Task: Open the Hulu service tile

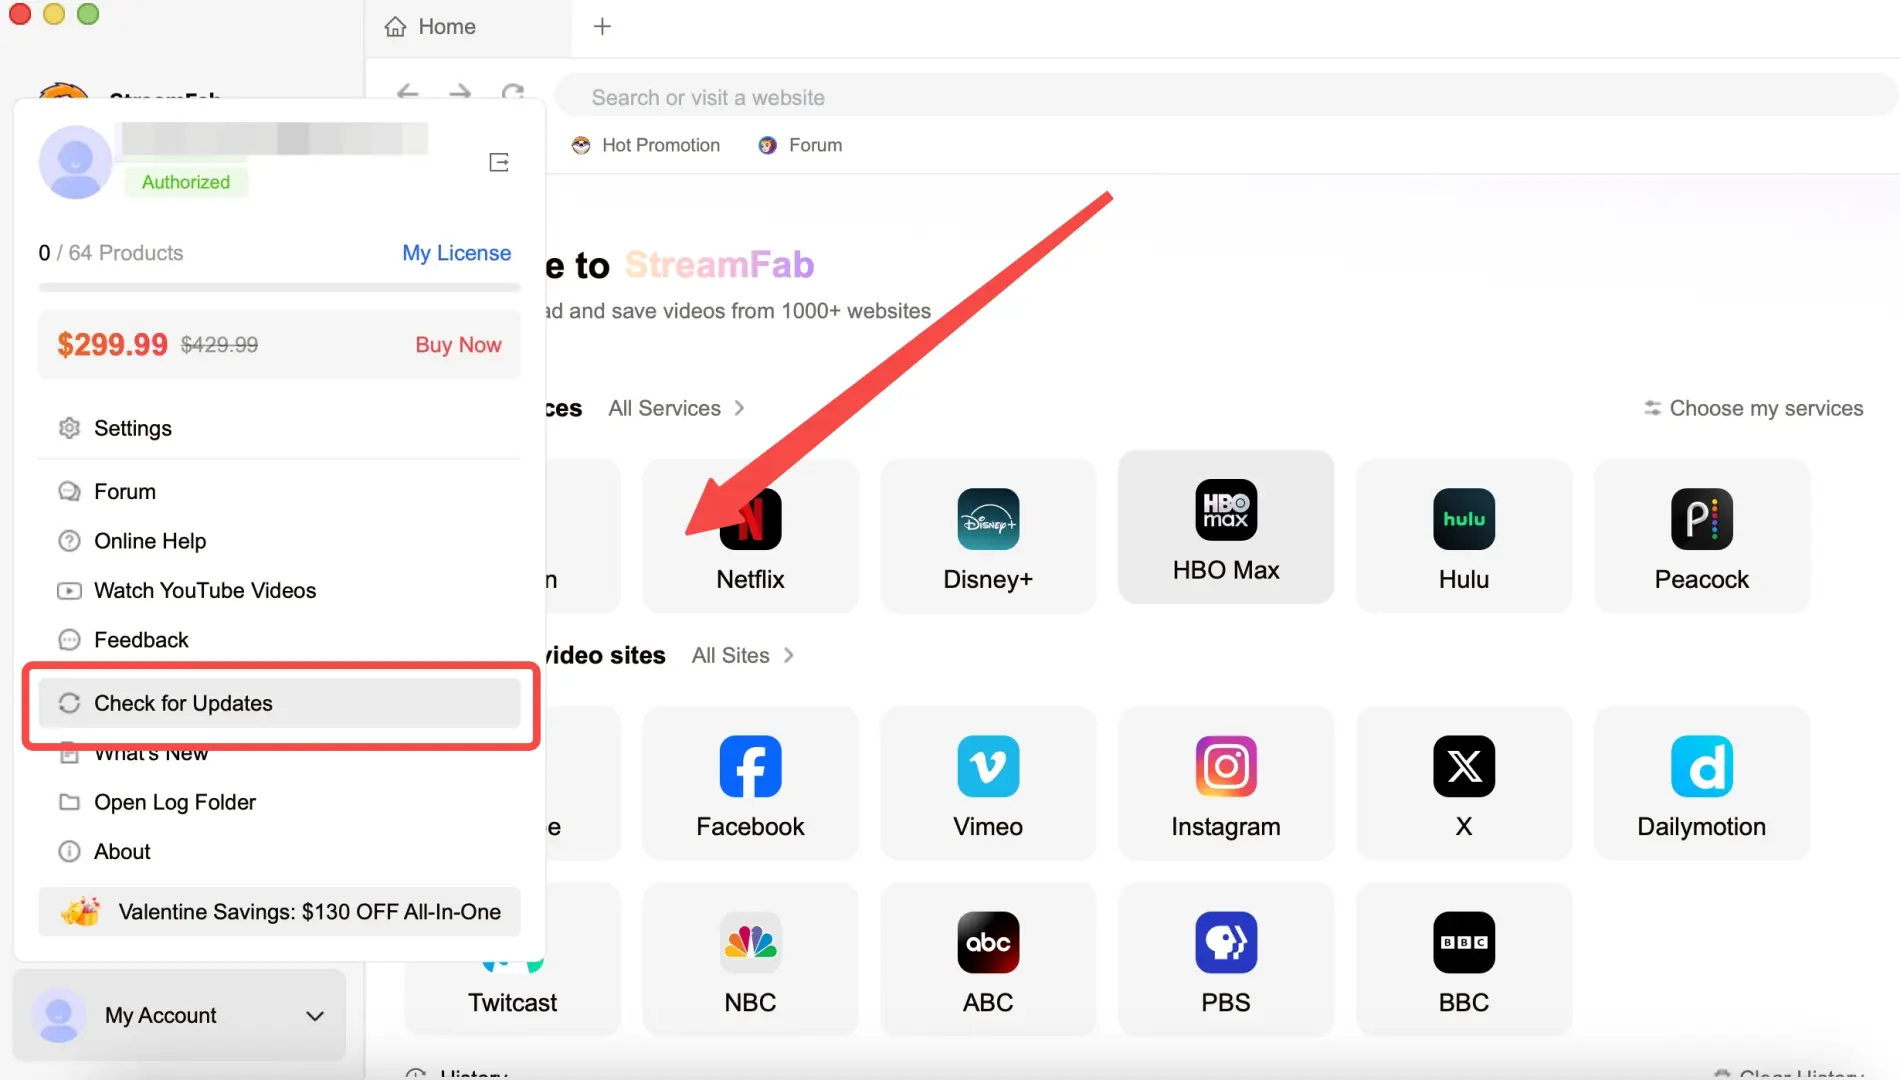Action: (1464, 536)
